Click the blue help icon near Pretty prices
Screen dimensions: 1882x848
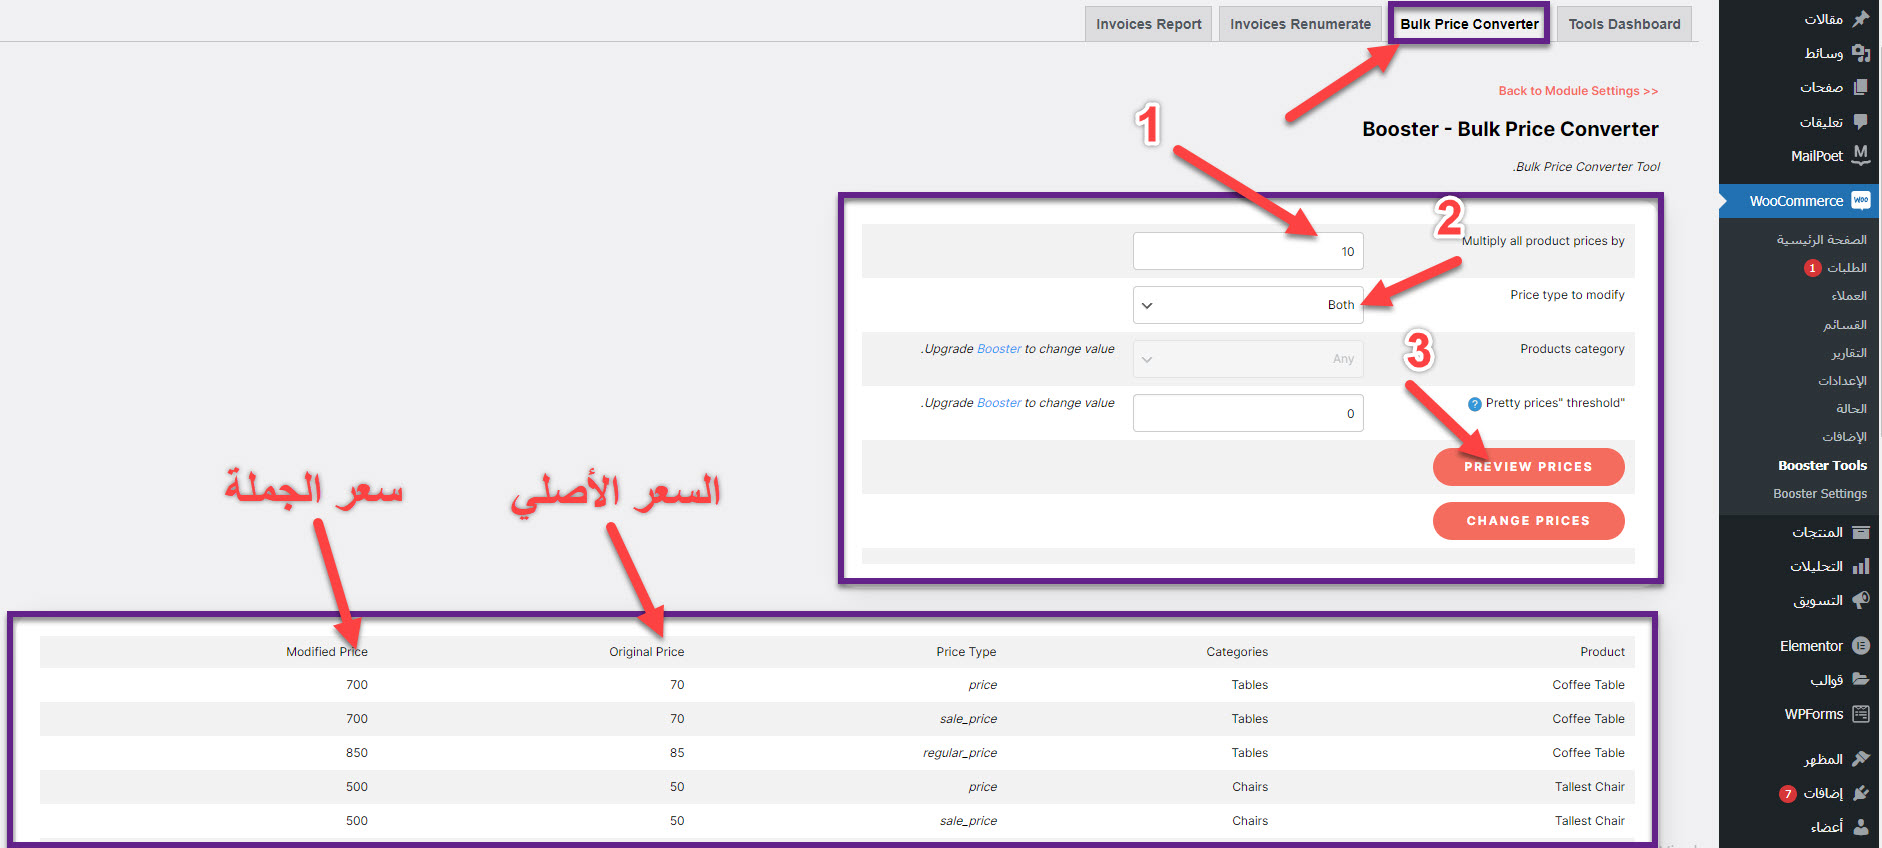(x=1474, y=404)
